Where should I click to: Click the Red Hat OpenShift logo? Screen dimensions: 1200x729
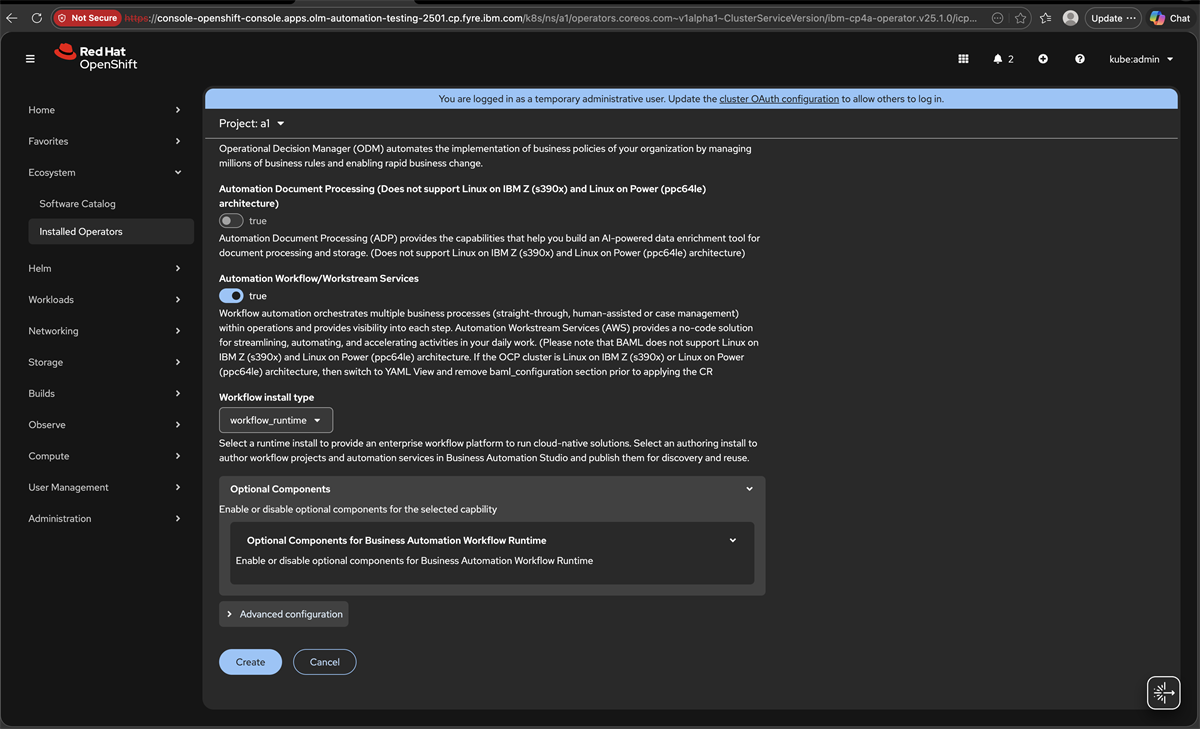[x=96, y=57]
